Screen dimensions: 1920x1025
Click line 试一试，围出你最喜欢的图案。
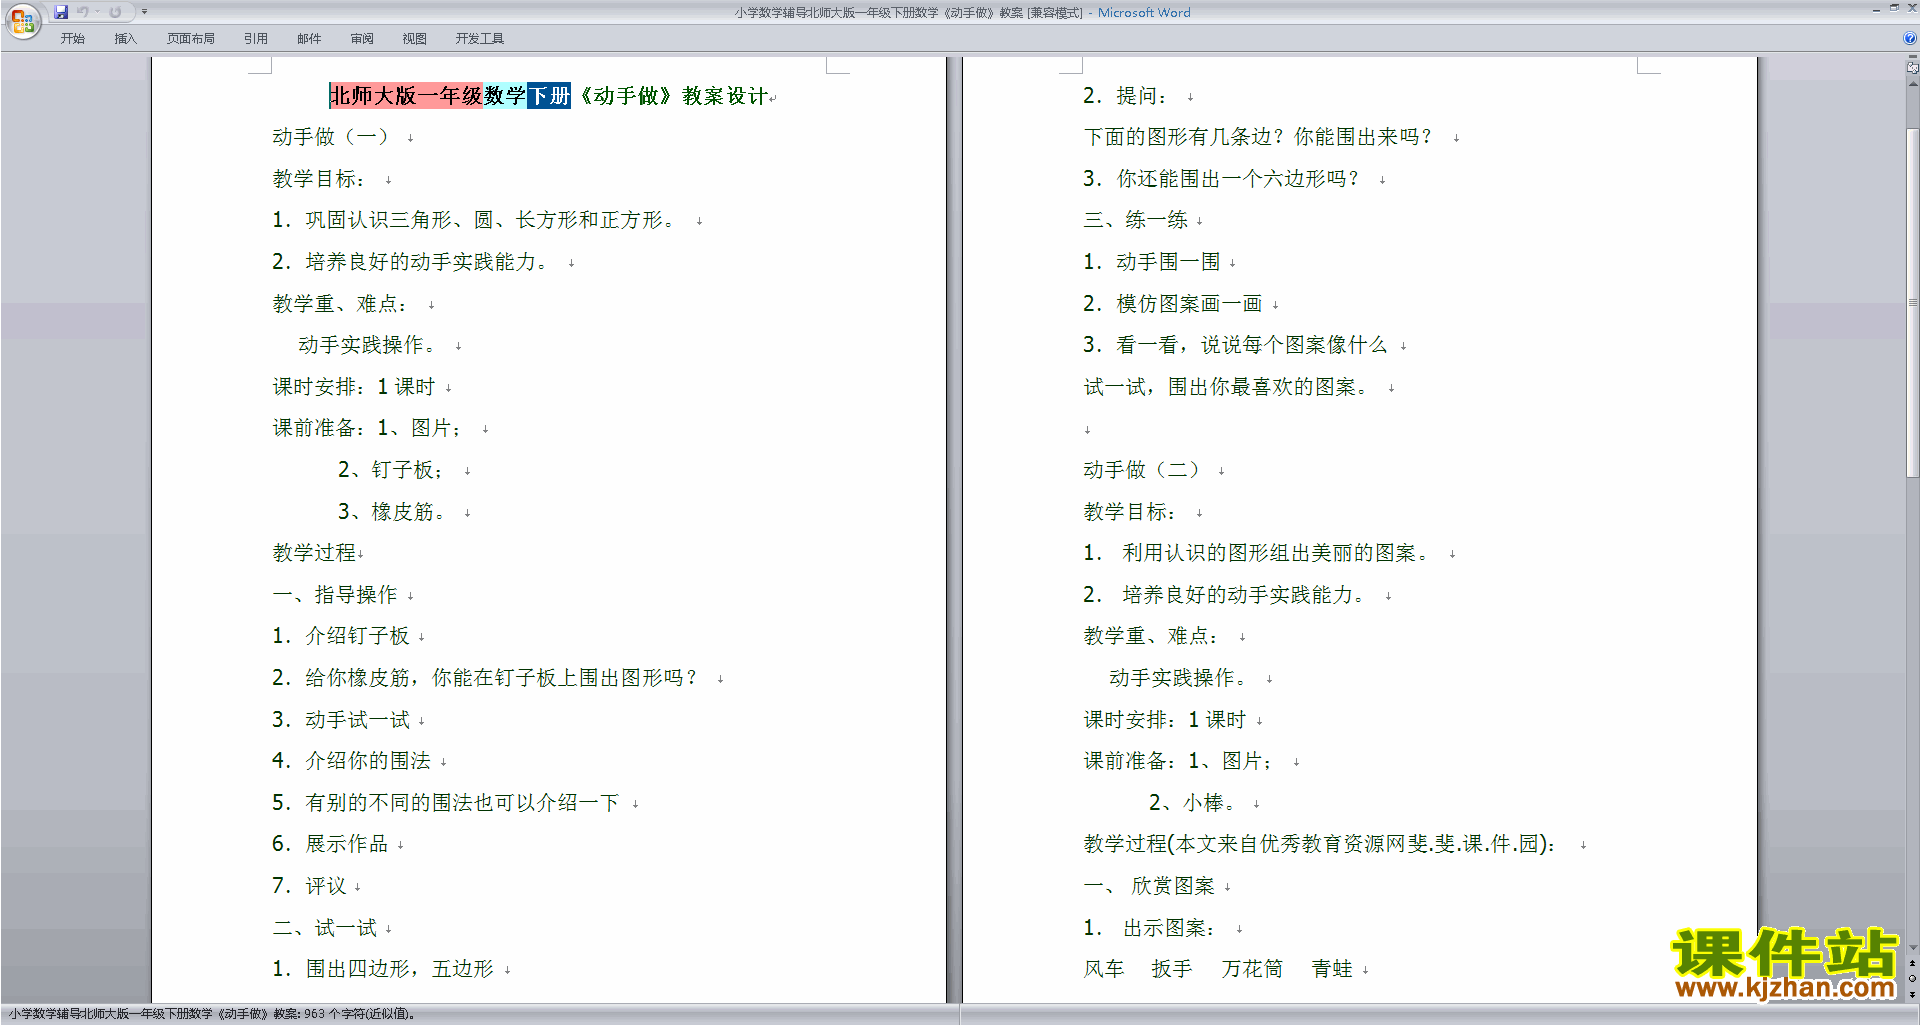1225,387
